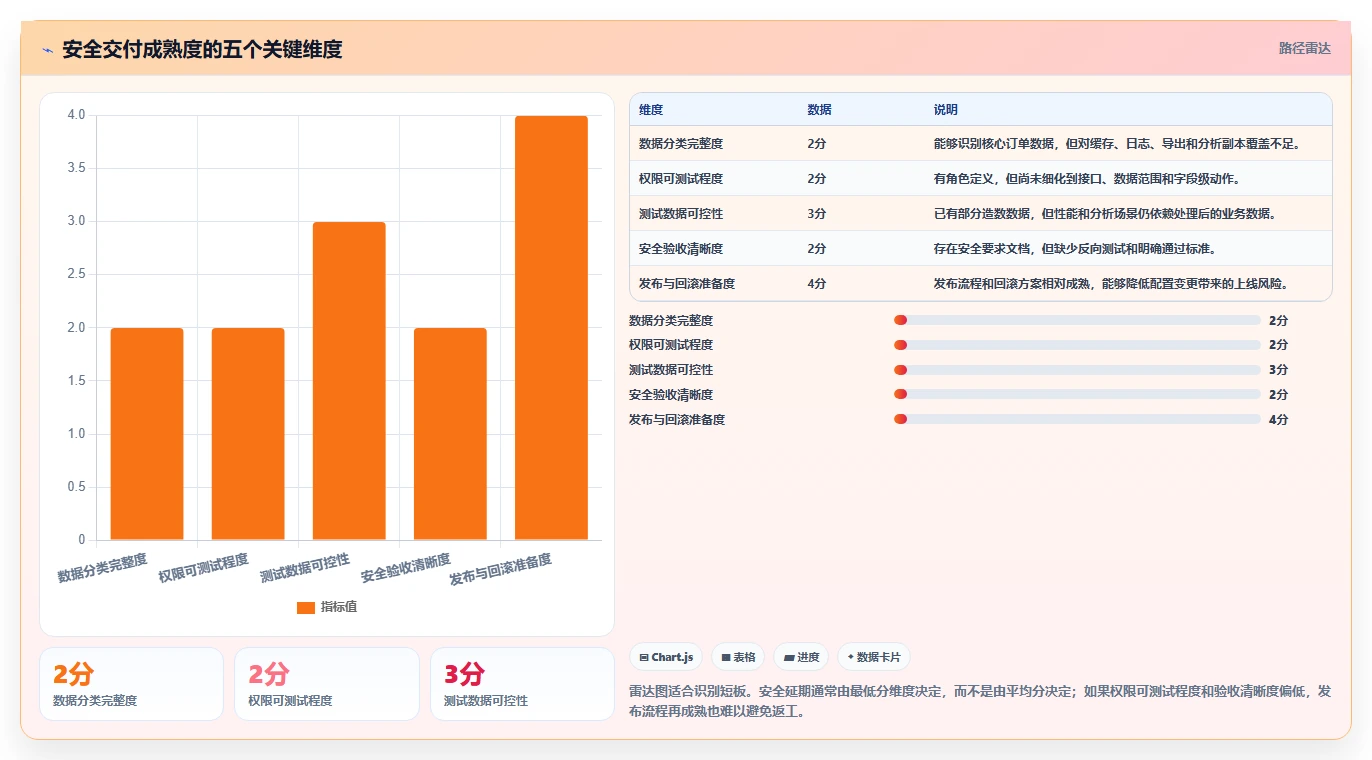1372x760 pixels.
Task: Click the 权限可测试程度 bar in chart
Action: pyautogui.click(x=248, y=434)
